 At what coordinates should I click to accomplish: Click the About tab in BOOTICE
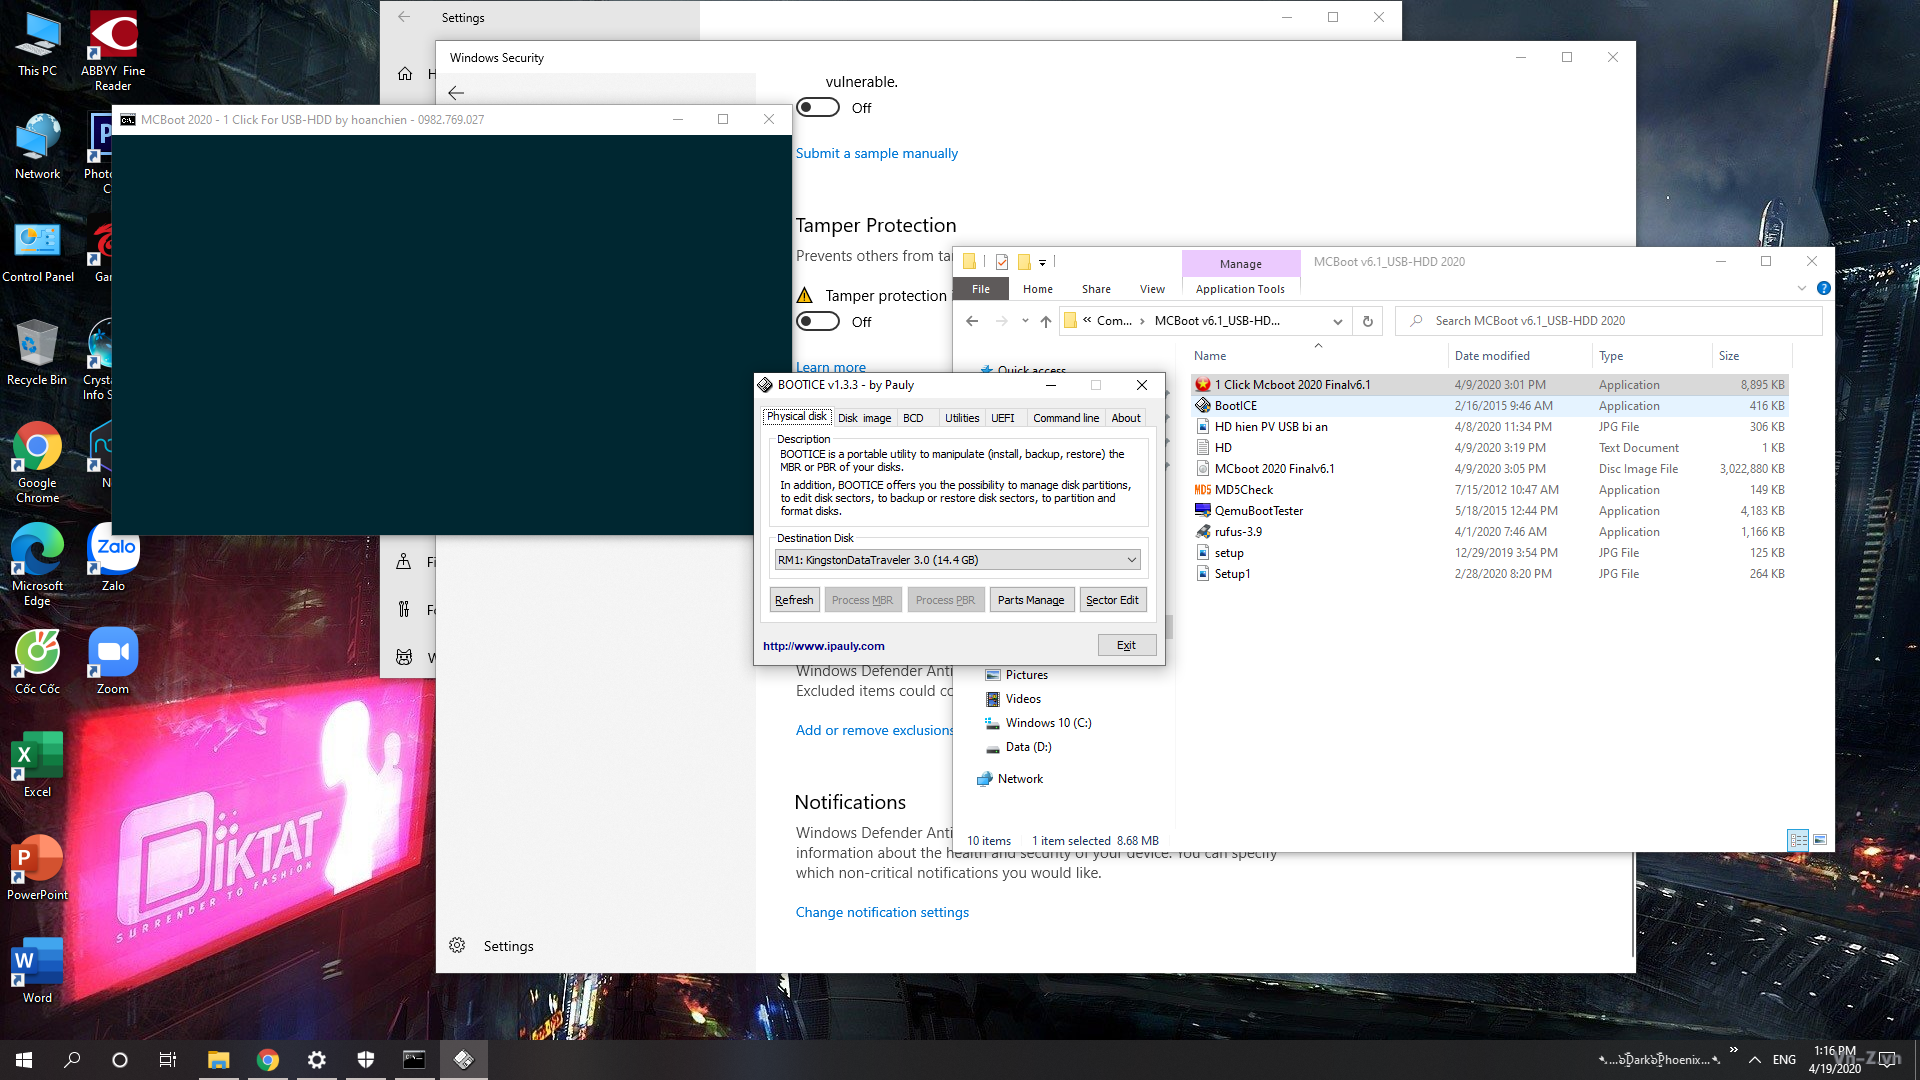pos(1124,417)
